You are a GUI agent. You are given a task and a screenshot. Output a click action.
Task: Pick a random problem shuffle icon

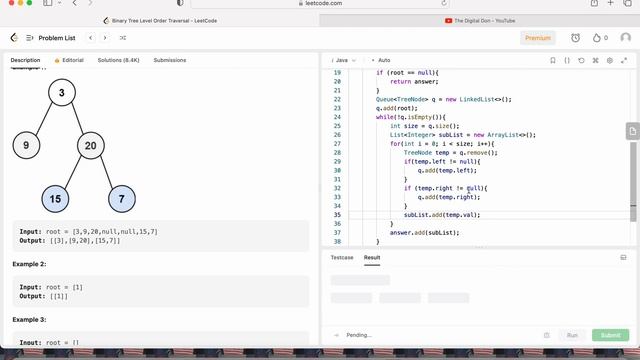123,38
